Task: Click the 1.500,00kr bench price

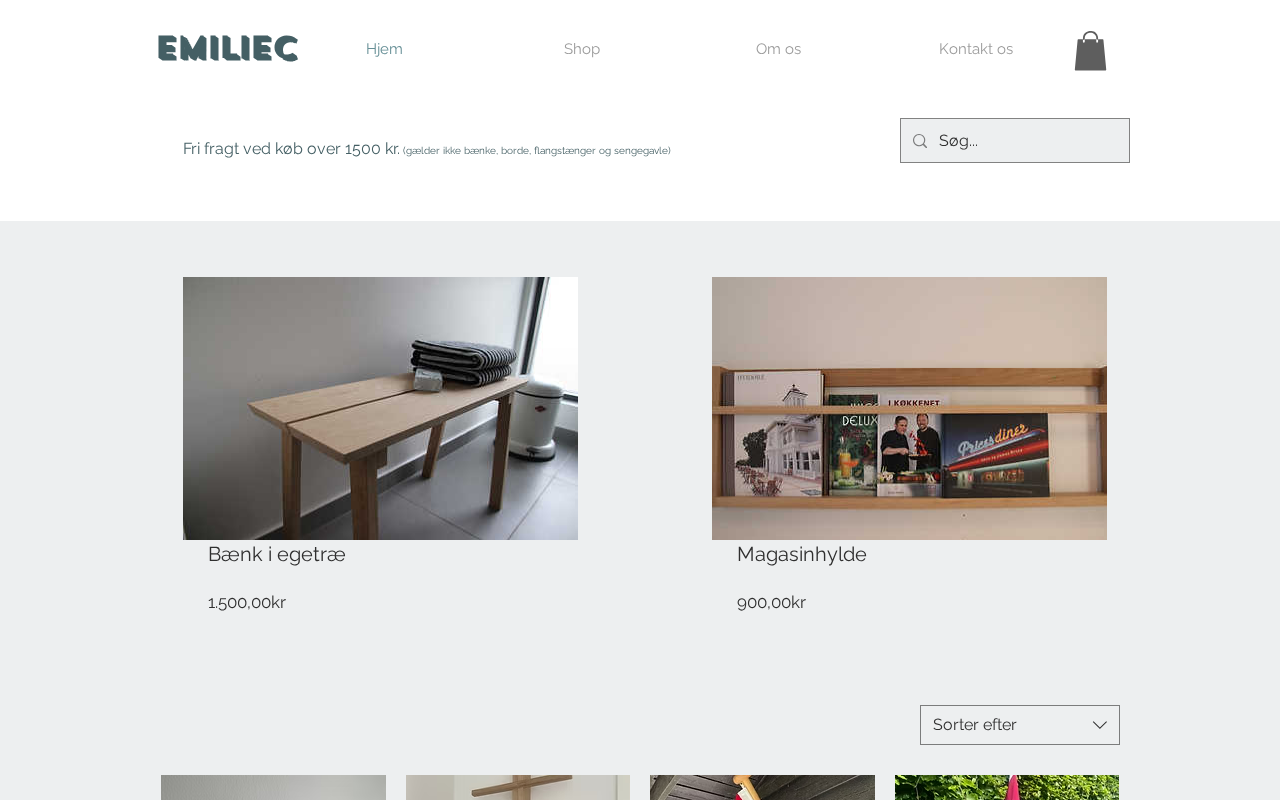Action: pyautogui.click(x=247, y=602)
